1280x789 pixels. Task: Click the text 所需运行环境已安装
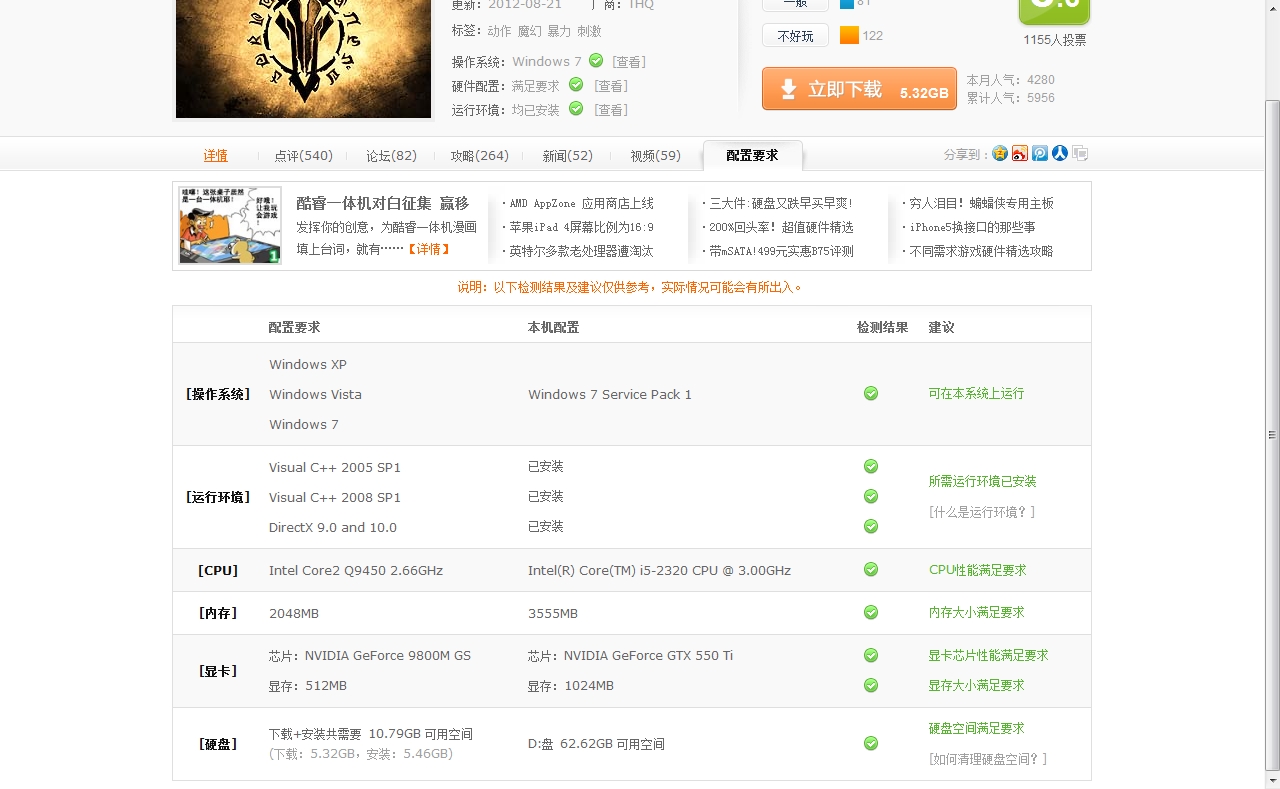tap(982, 482)
